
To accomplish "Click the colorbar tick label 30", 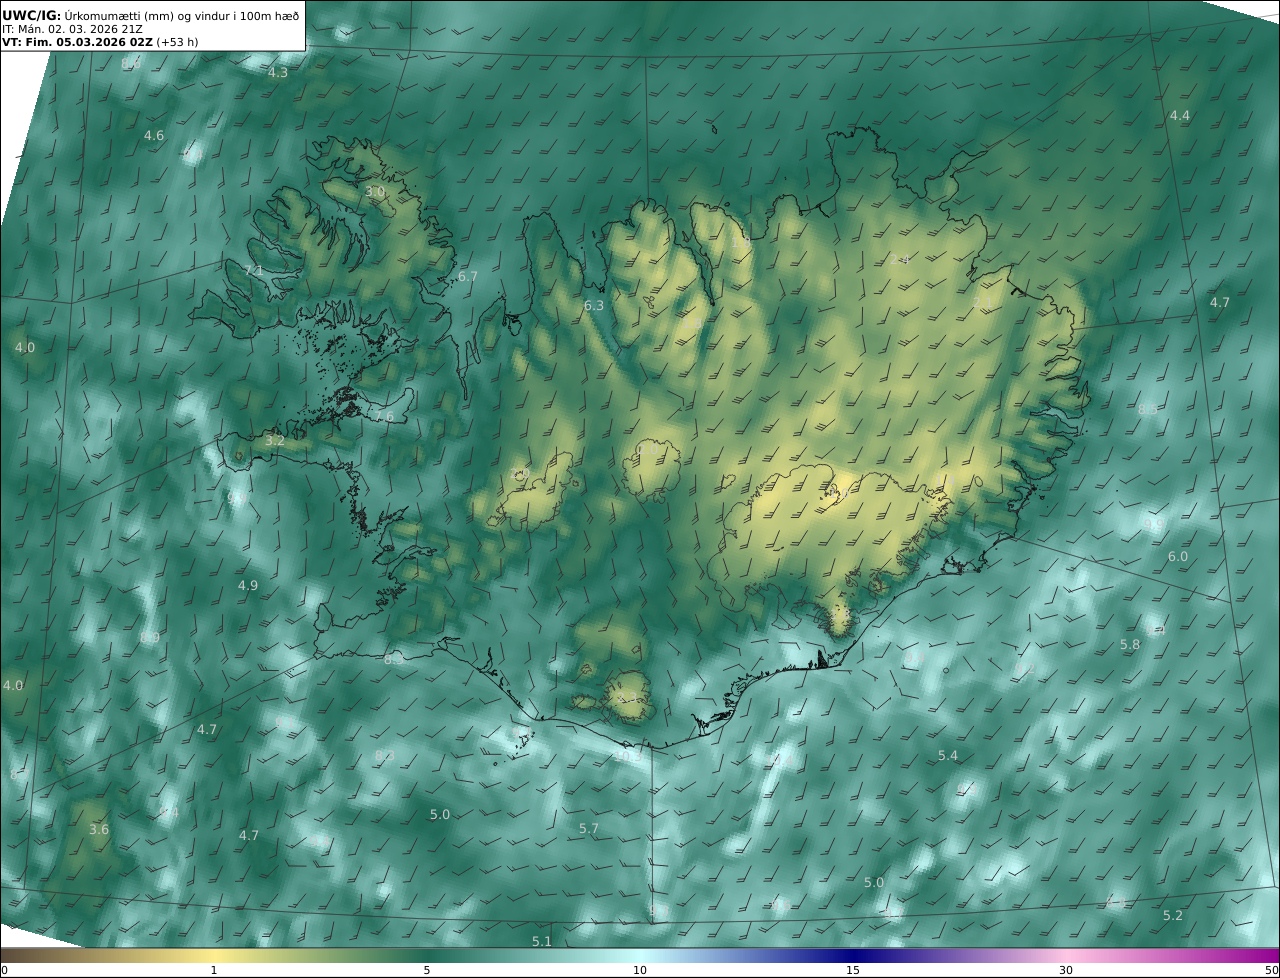I will 1066,970.
